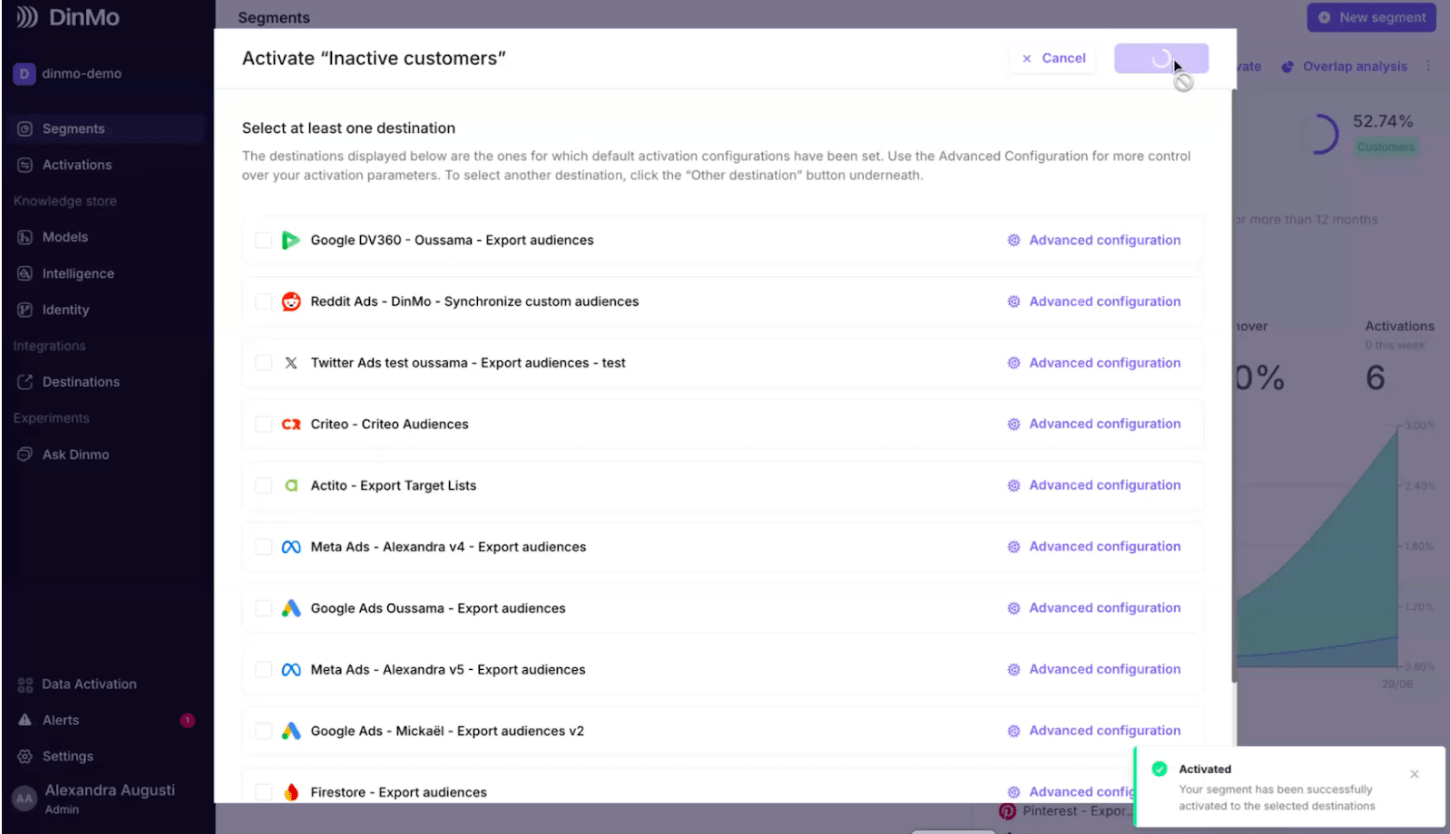Click the New segment button
Screen dimensions: 1450x834
[x=1371, y=17]
